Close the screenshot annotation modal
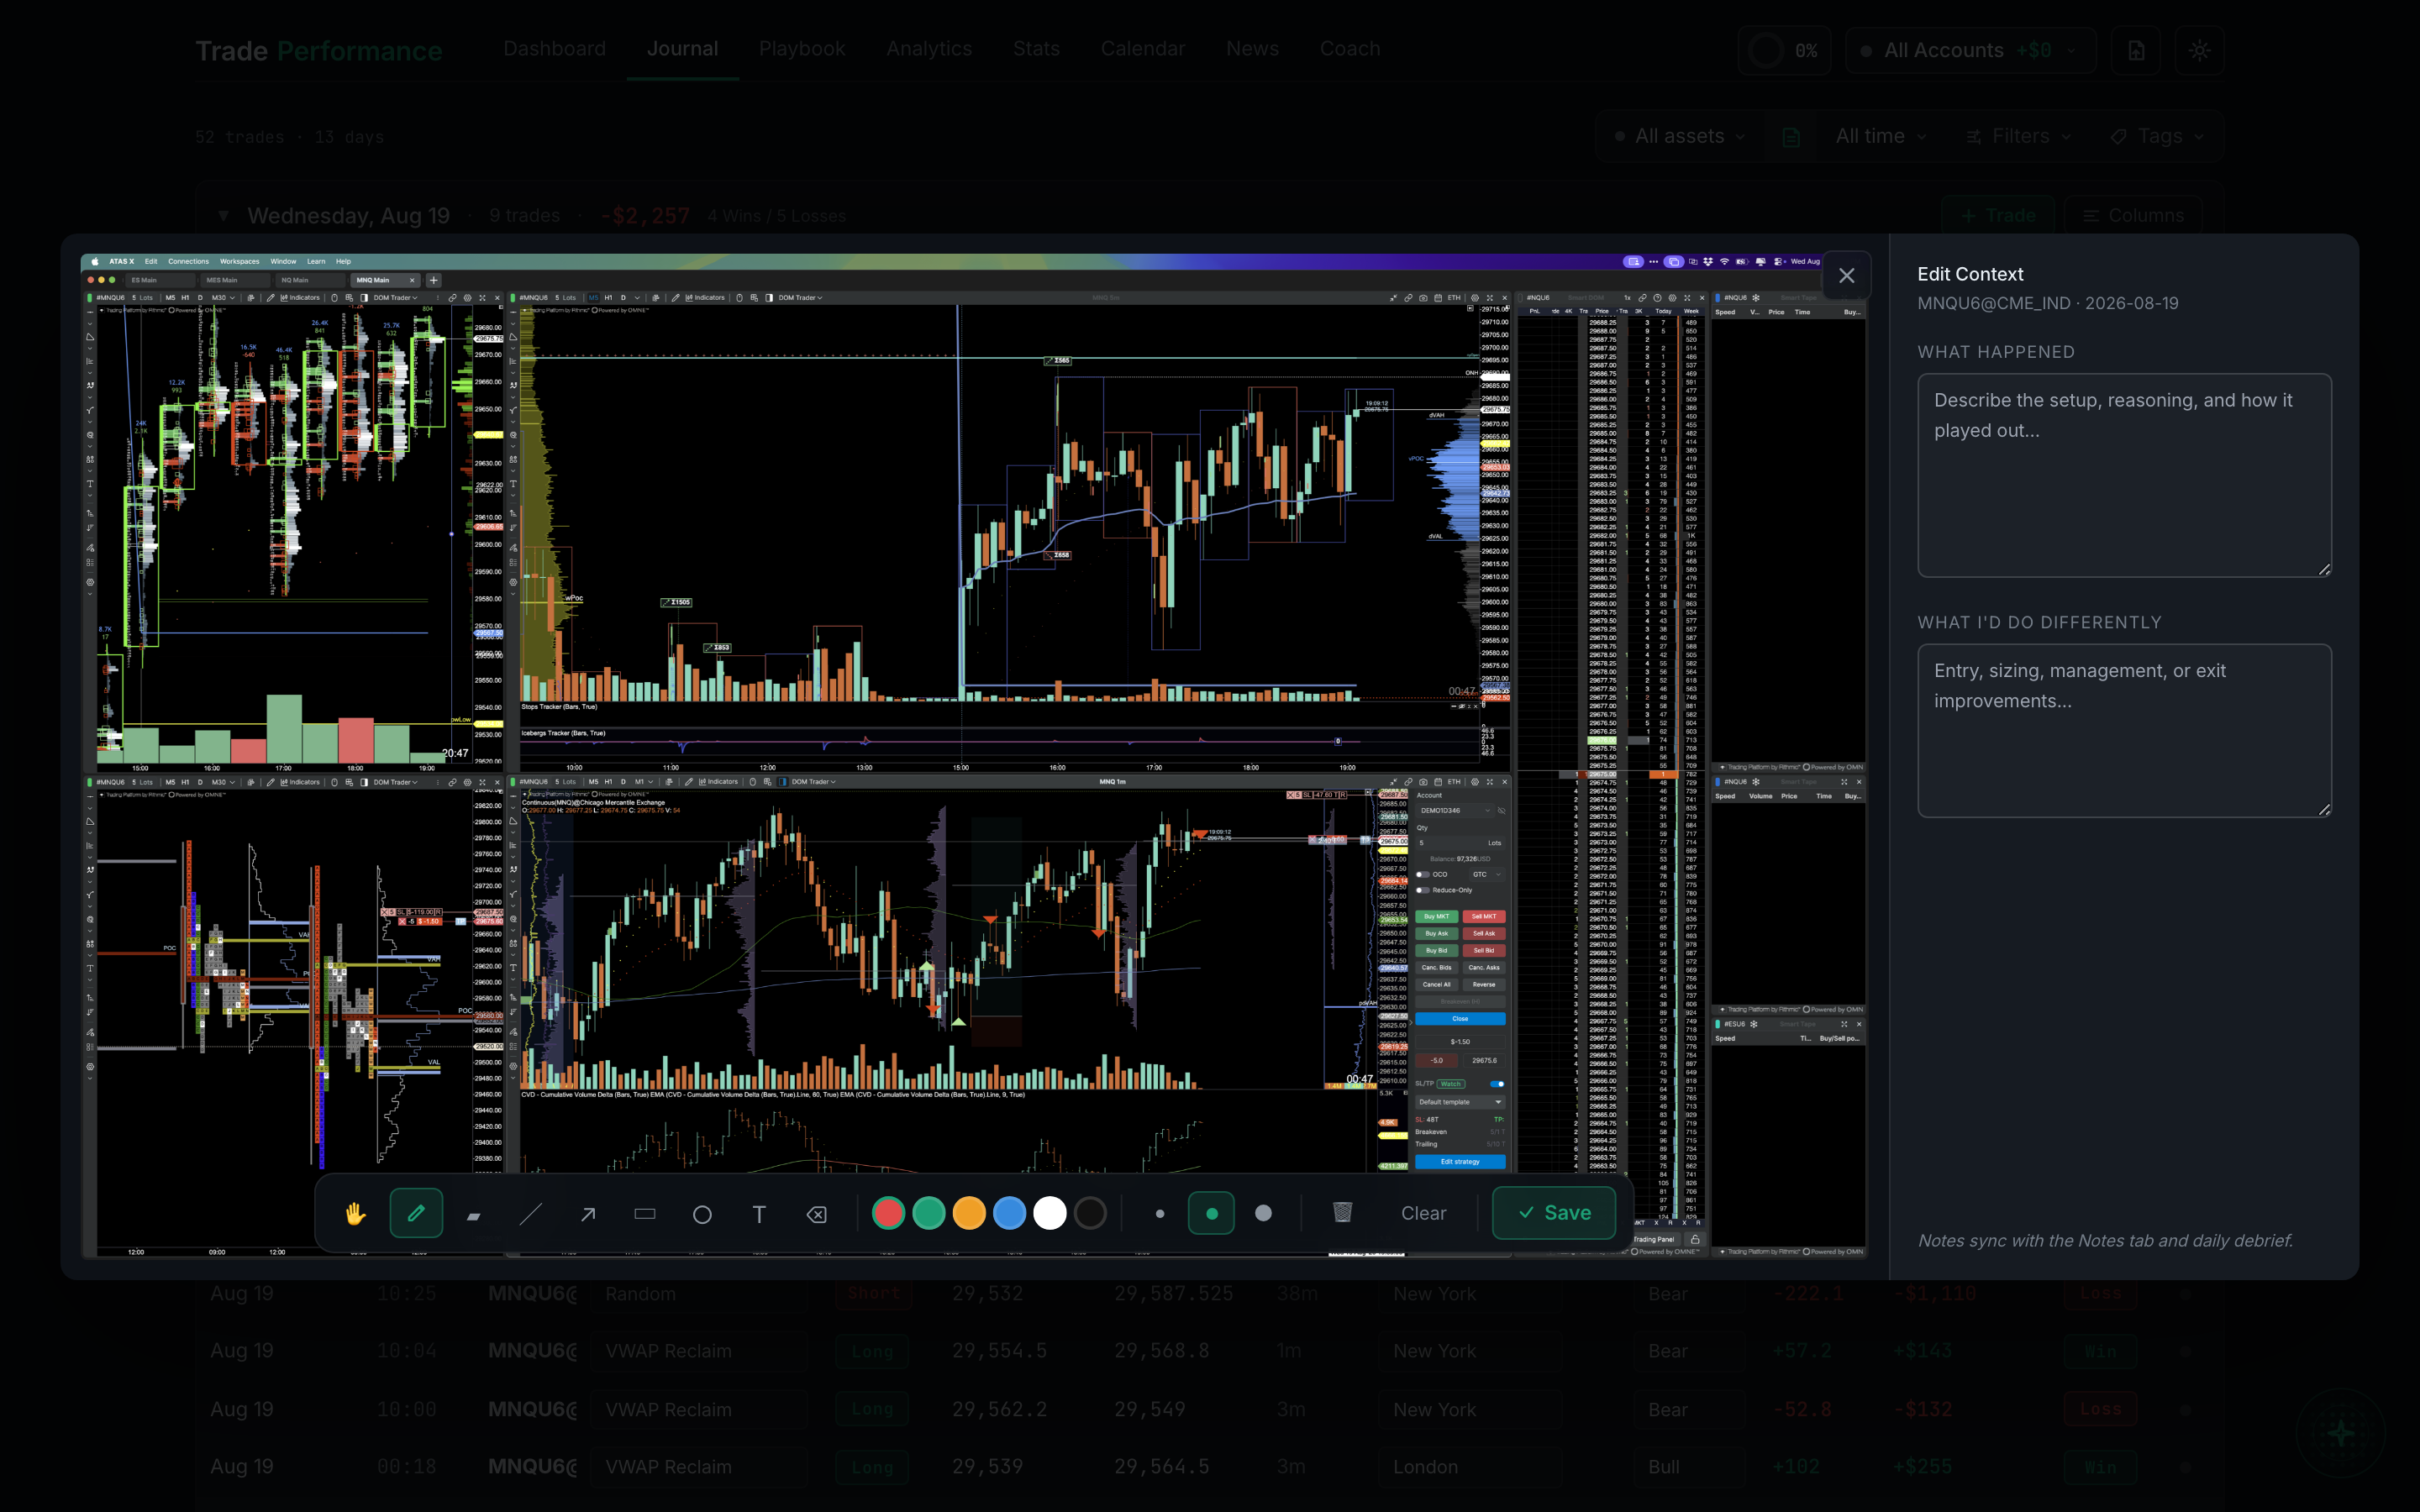Viewport: 2420px width, 1512px height. [x=1847, y=275]
